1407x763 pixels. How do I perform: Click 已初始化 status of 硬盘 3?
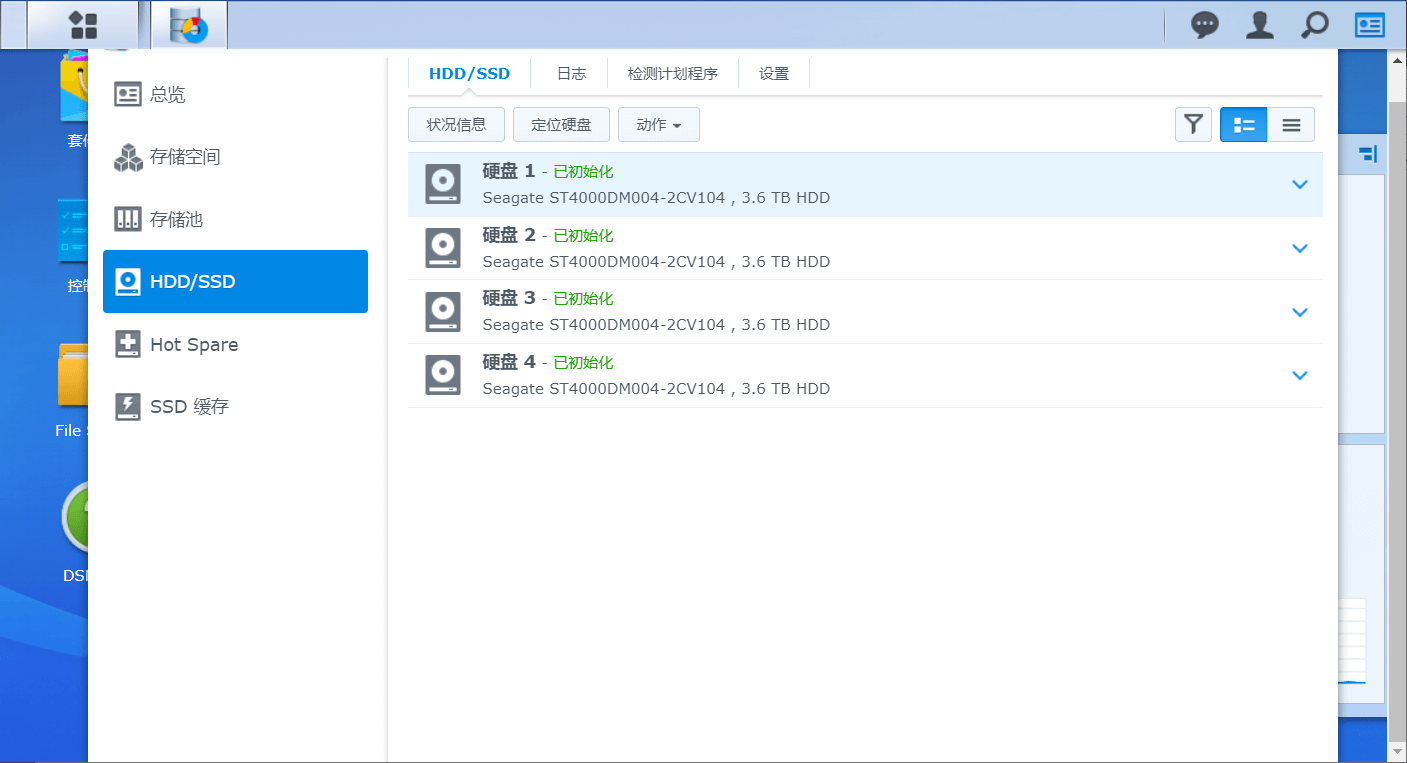click(x=583, y=299)
